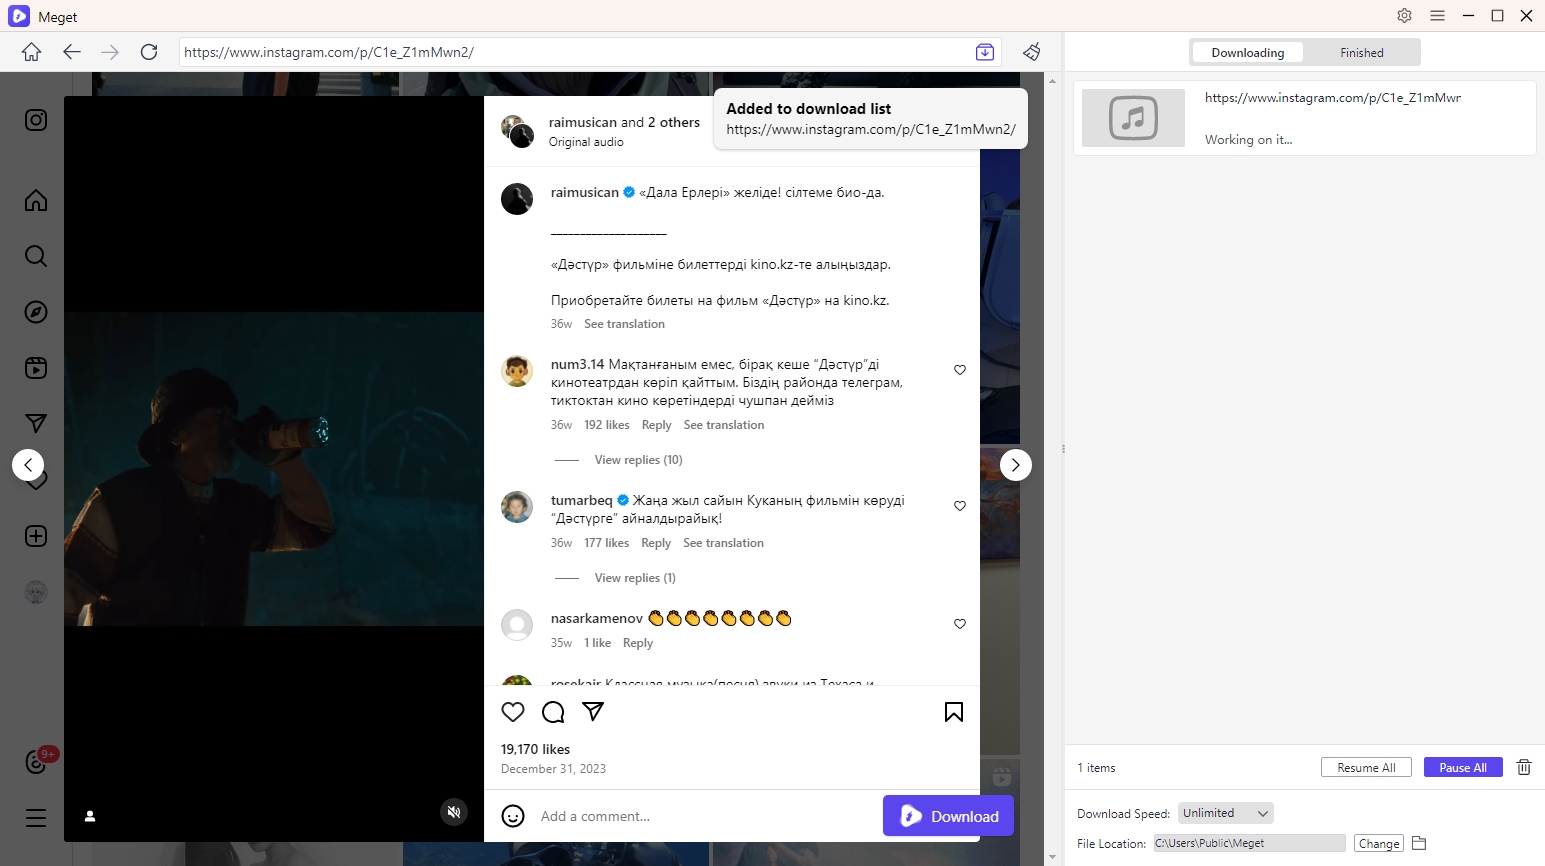Open emoji picker for comment
This screenshot has height=866, width=1545.
pyautogui.click(x=513, y=816)
